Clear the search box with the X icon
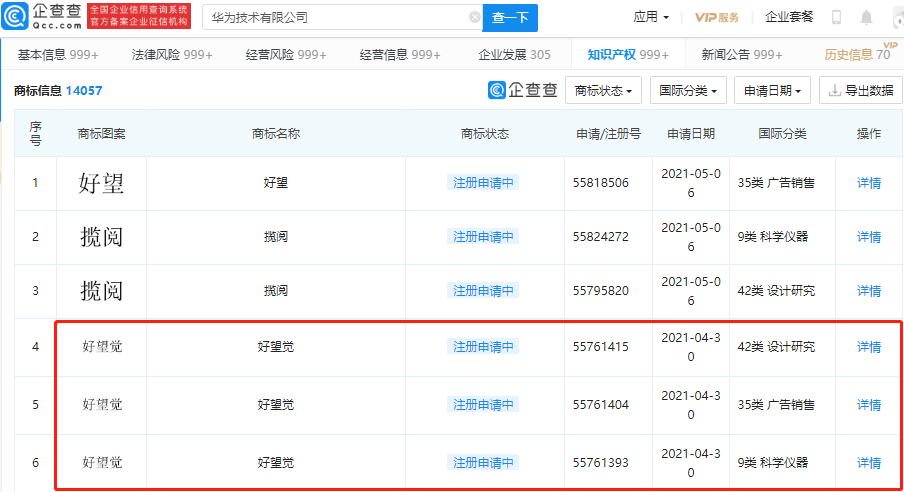Viewport: 904px width, 492px height. [x=474, y=17]
